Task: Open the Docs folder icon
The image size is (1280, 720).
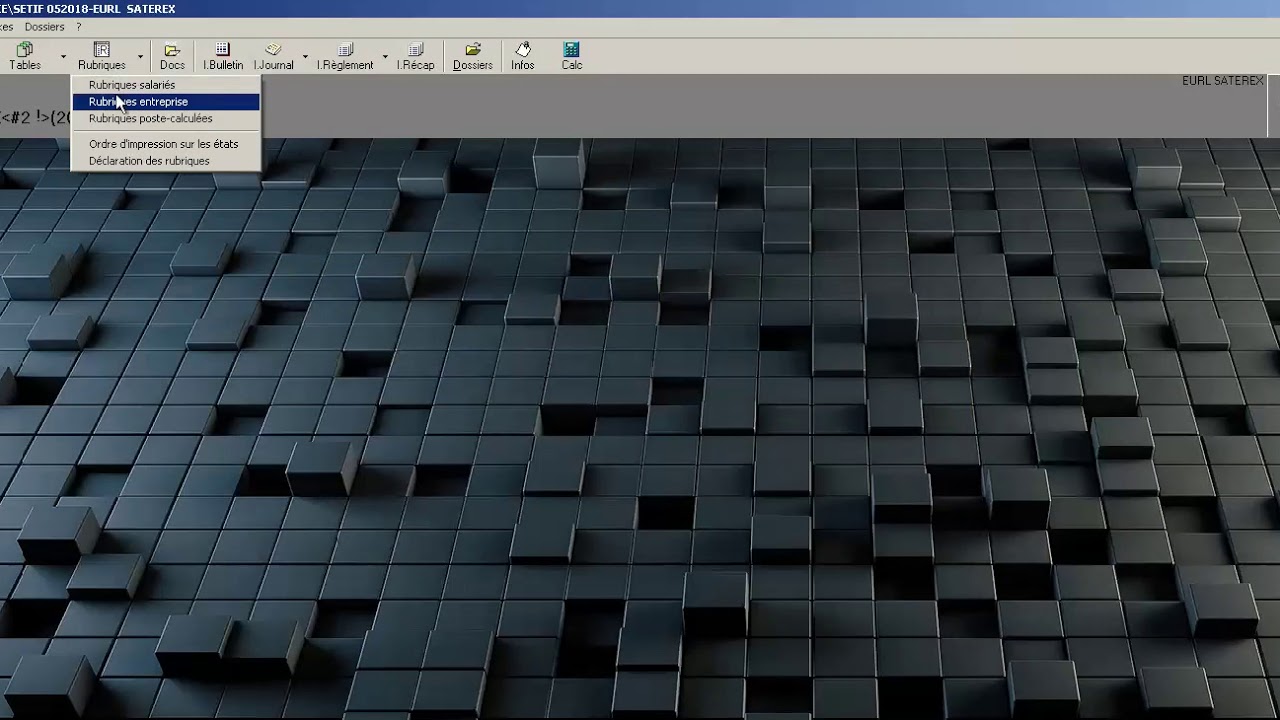Action: [172, 56]
